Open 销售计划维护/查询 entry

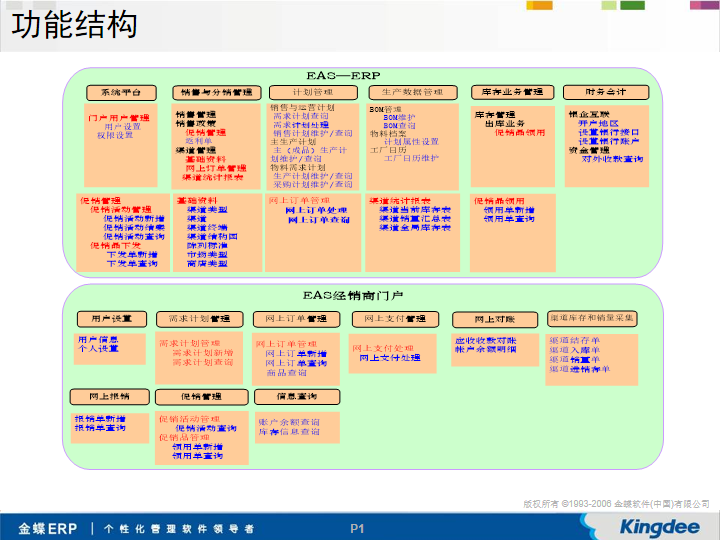click(x=313, y=133)
